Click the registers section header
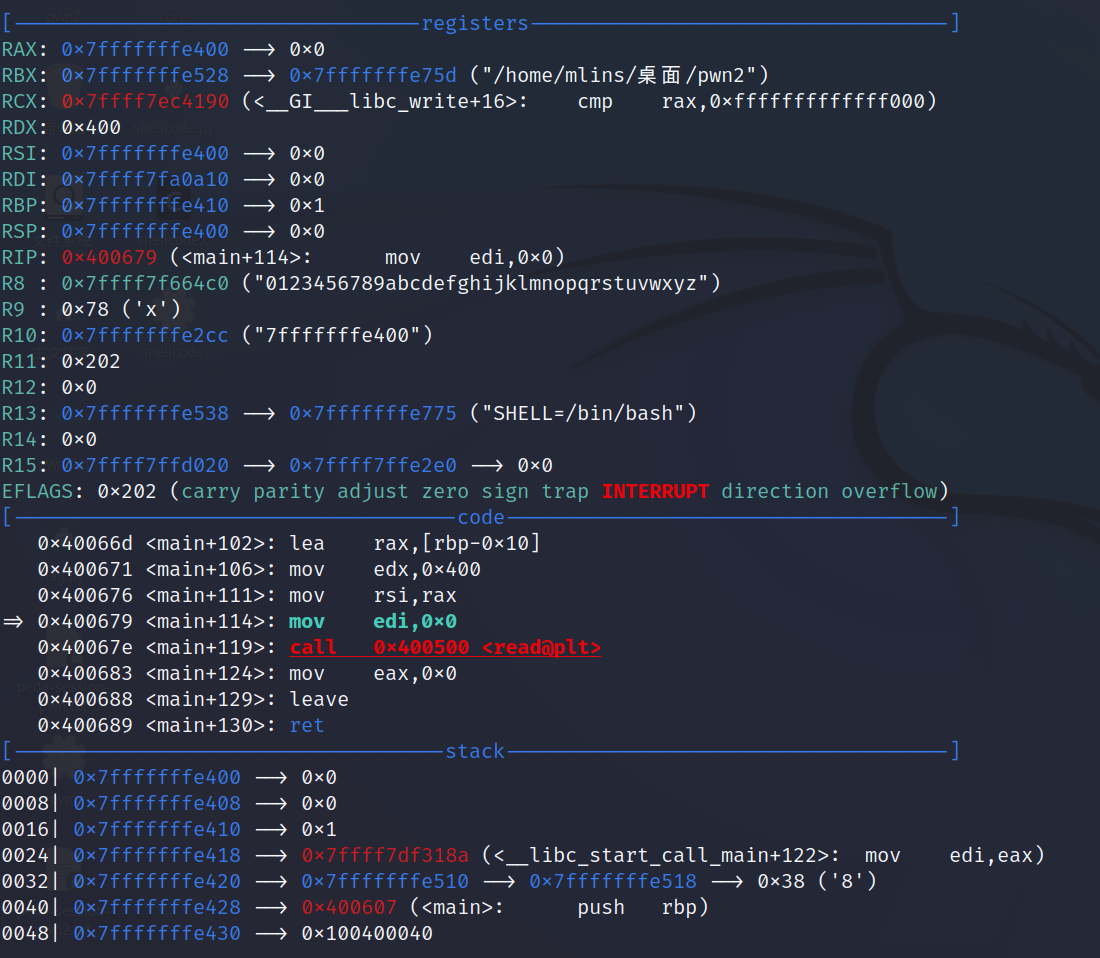Image resolution: width=1100 pixels, height=958 pixels. click(x=475, y=23)
